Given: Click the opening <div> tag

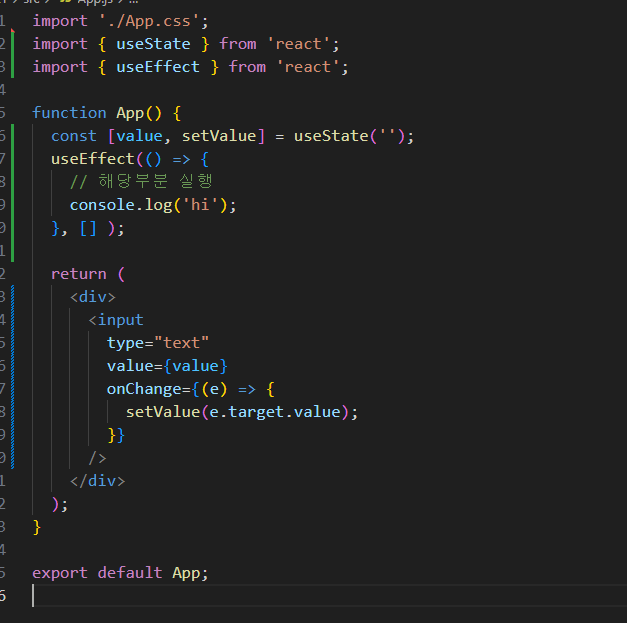Looking at the screenshot, I should 93,297.
